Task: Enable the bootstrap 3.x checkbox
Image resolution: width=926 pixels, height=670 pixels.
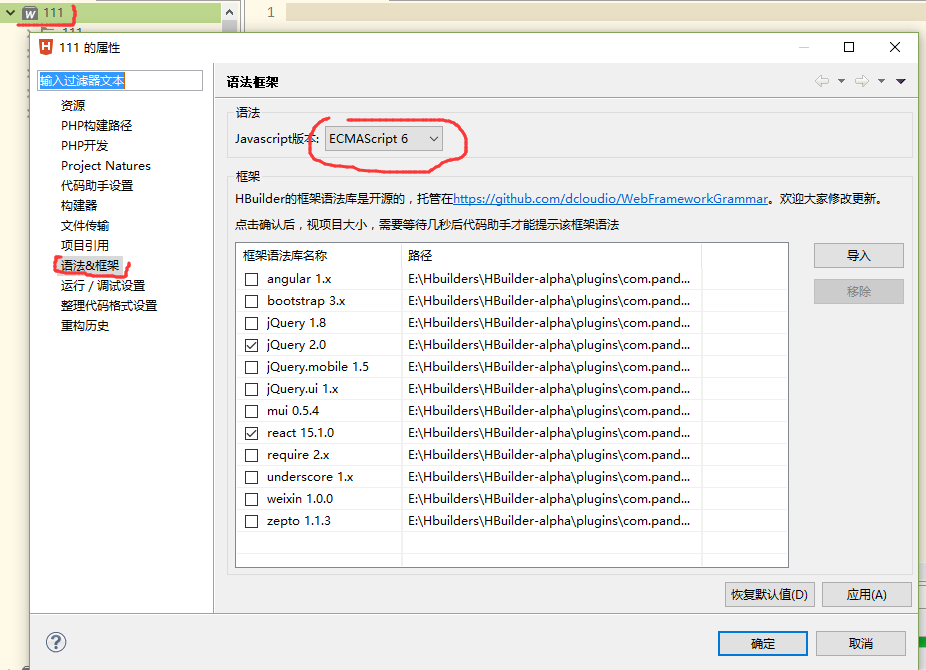Action: point(252,301)
